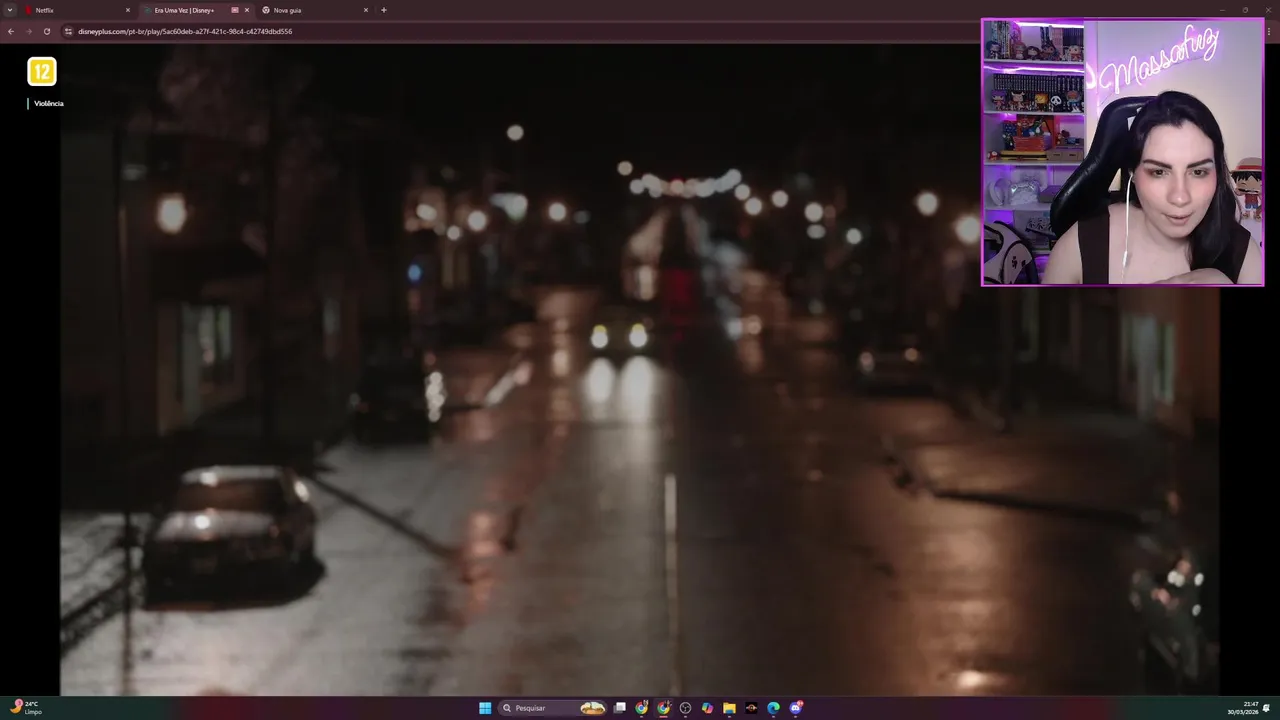The height and width of the screenshot is (720, 1280).
Task: Select the Era Uma Vez Disney+ tab
Action: click(196, 10)
